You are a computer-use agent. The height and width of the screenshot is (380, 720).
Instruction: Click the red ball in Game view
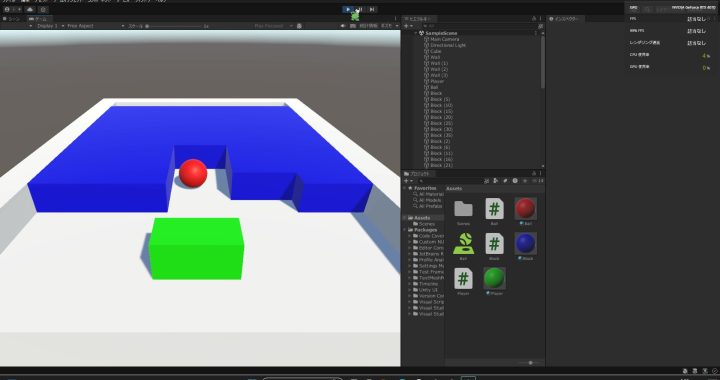193,173
